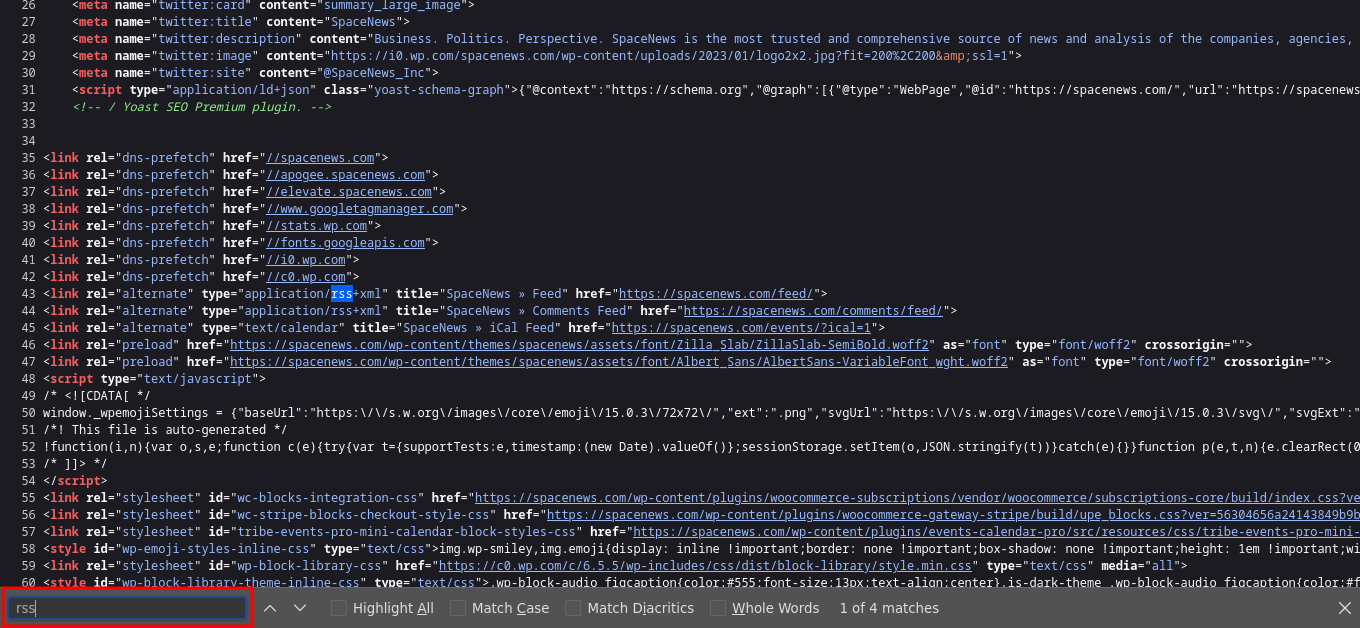The image size is (1360, 628).
Task: Click the highlighted rss match on line 43
Action: [342, 294]
